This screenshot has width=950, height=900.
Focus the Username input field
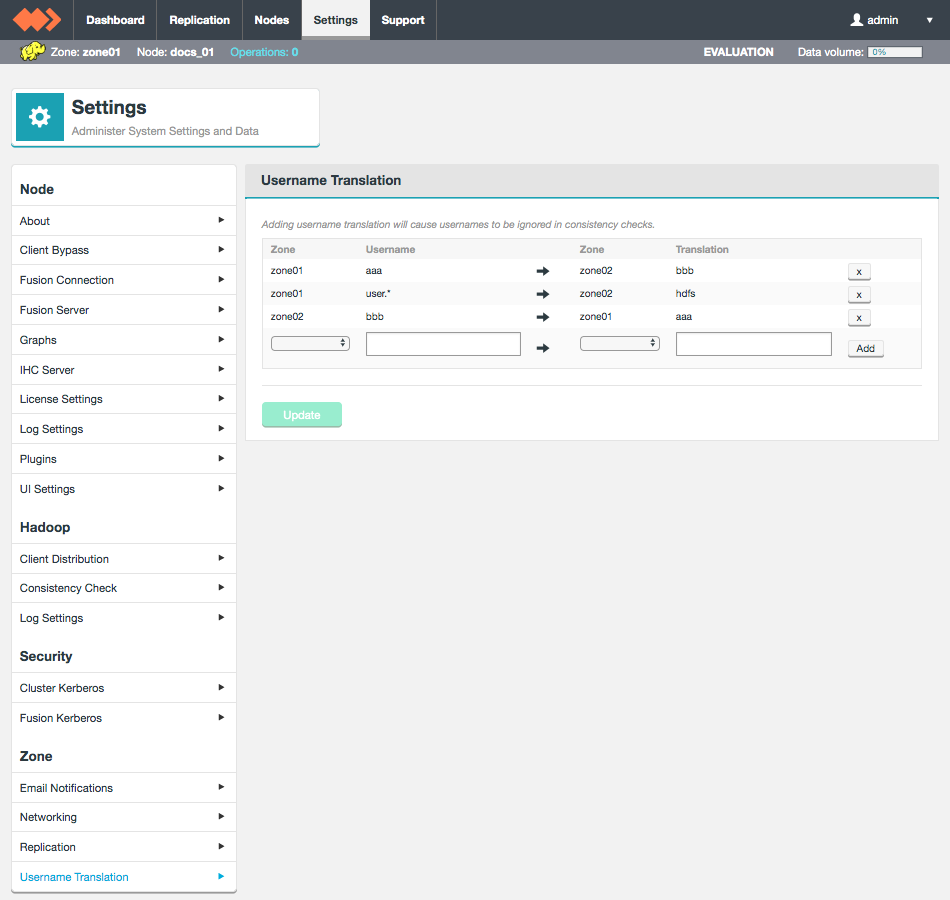click(x=443, y=344)
